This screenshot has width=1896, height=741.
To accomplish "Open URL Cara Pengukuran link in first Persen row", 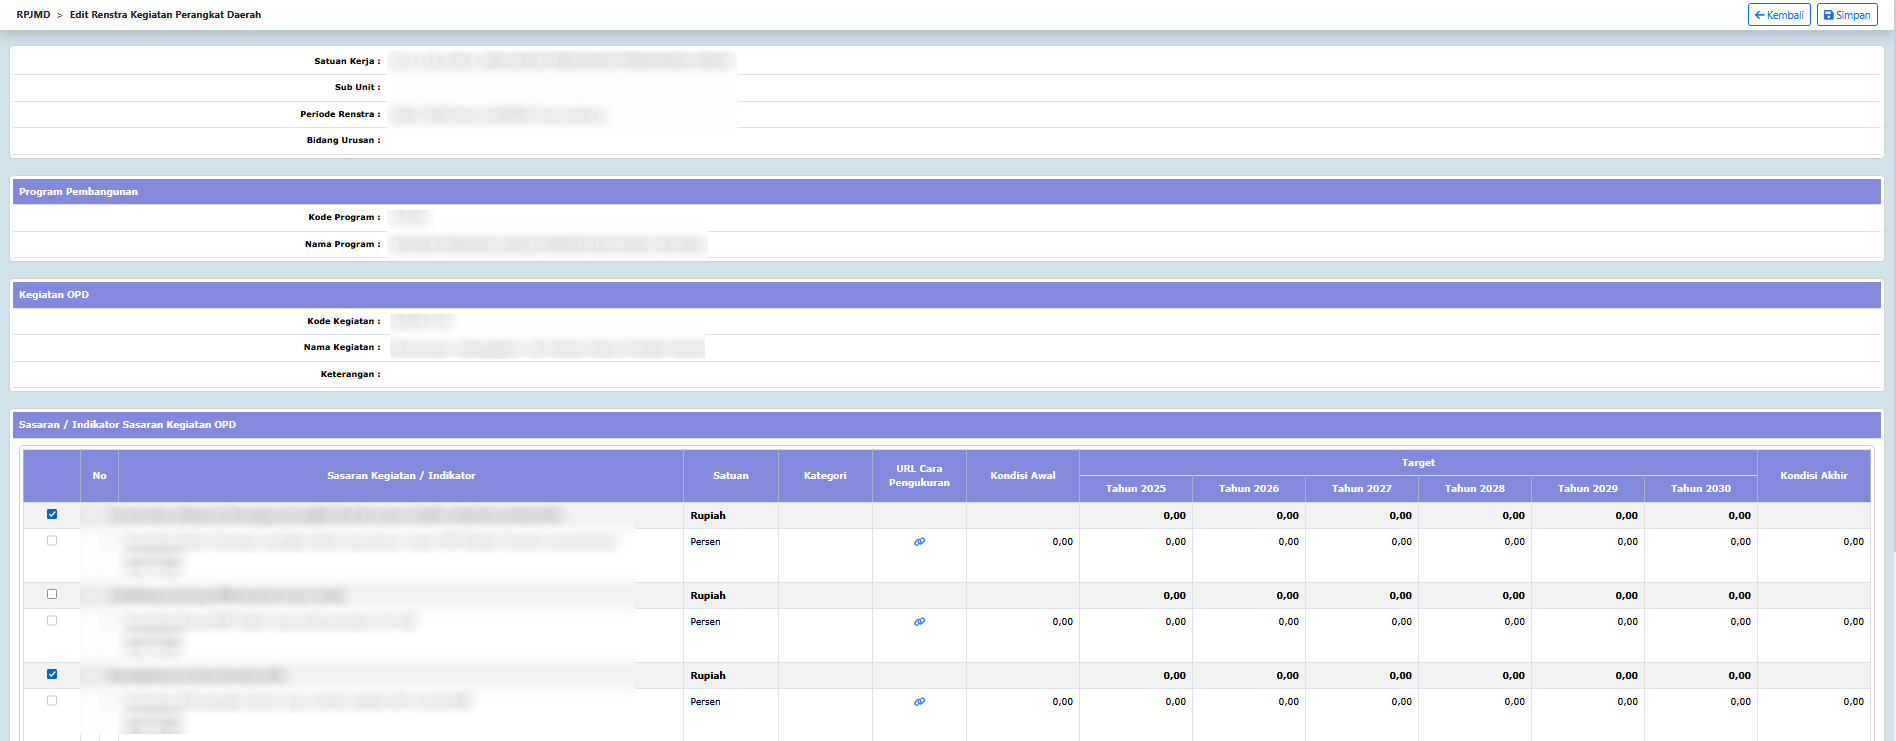I will 919,542.
